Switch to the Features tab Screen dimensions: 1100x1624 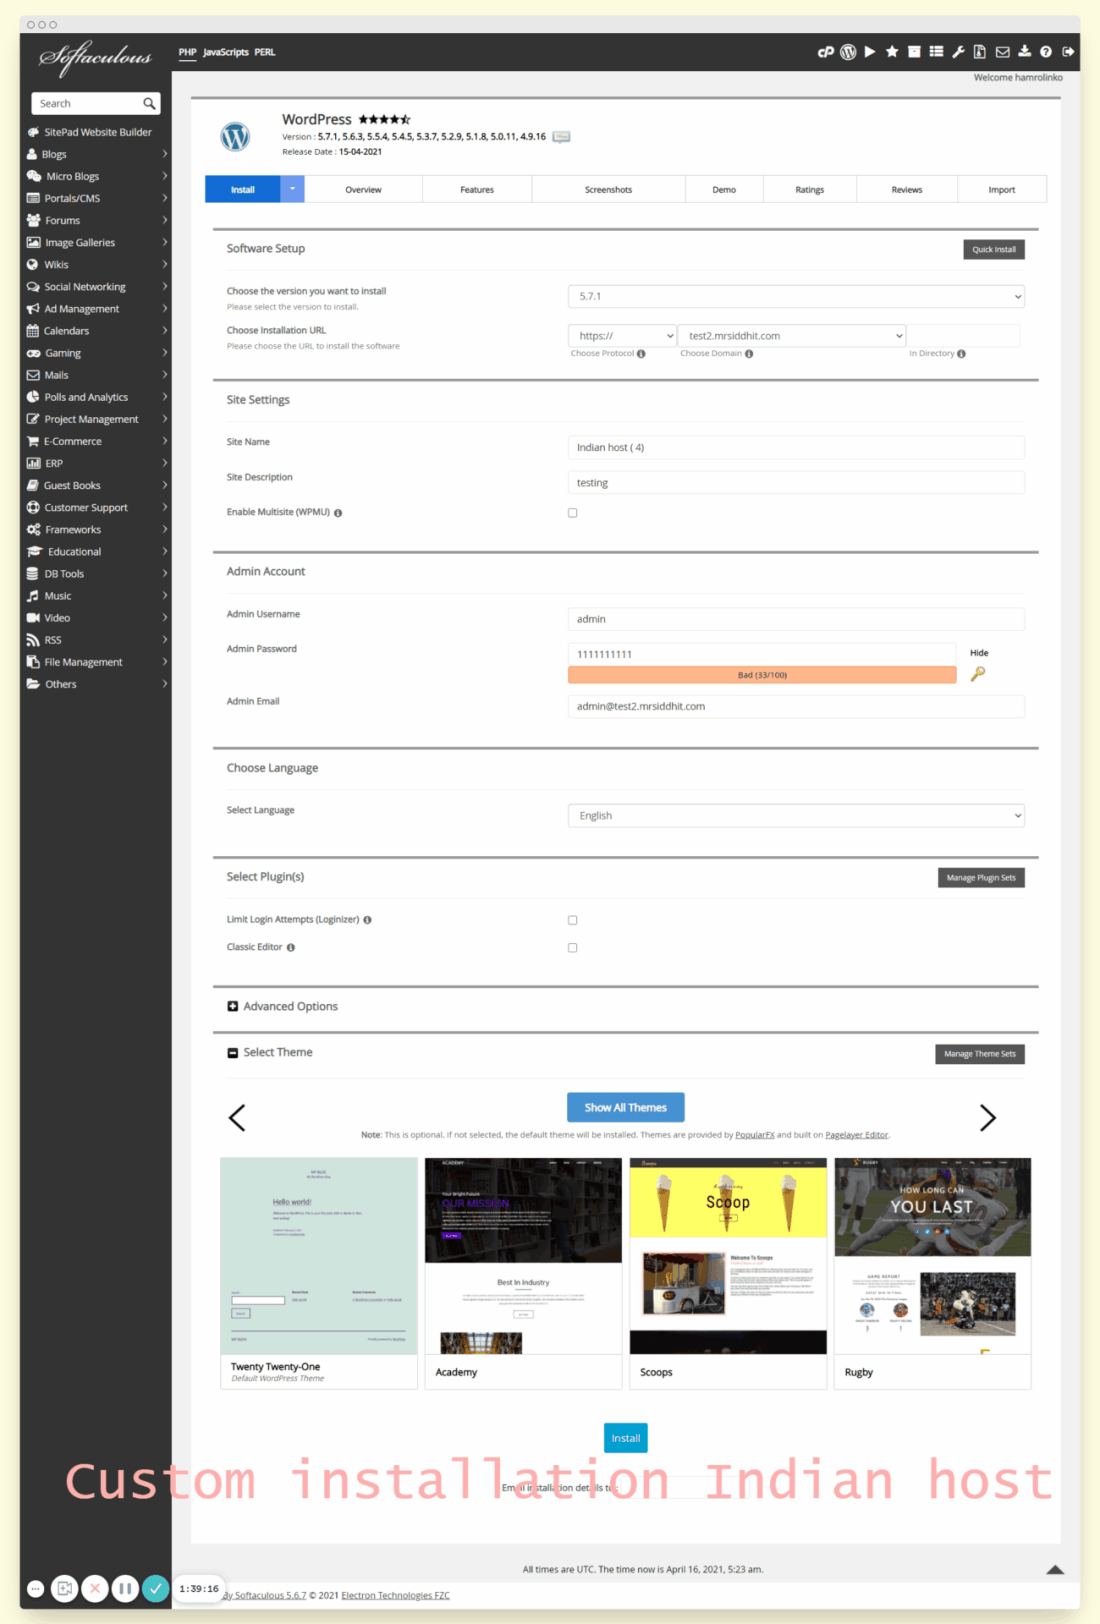477,189
